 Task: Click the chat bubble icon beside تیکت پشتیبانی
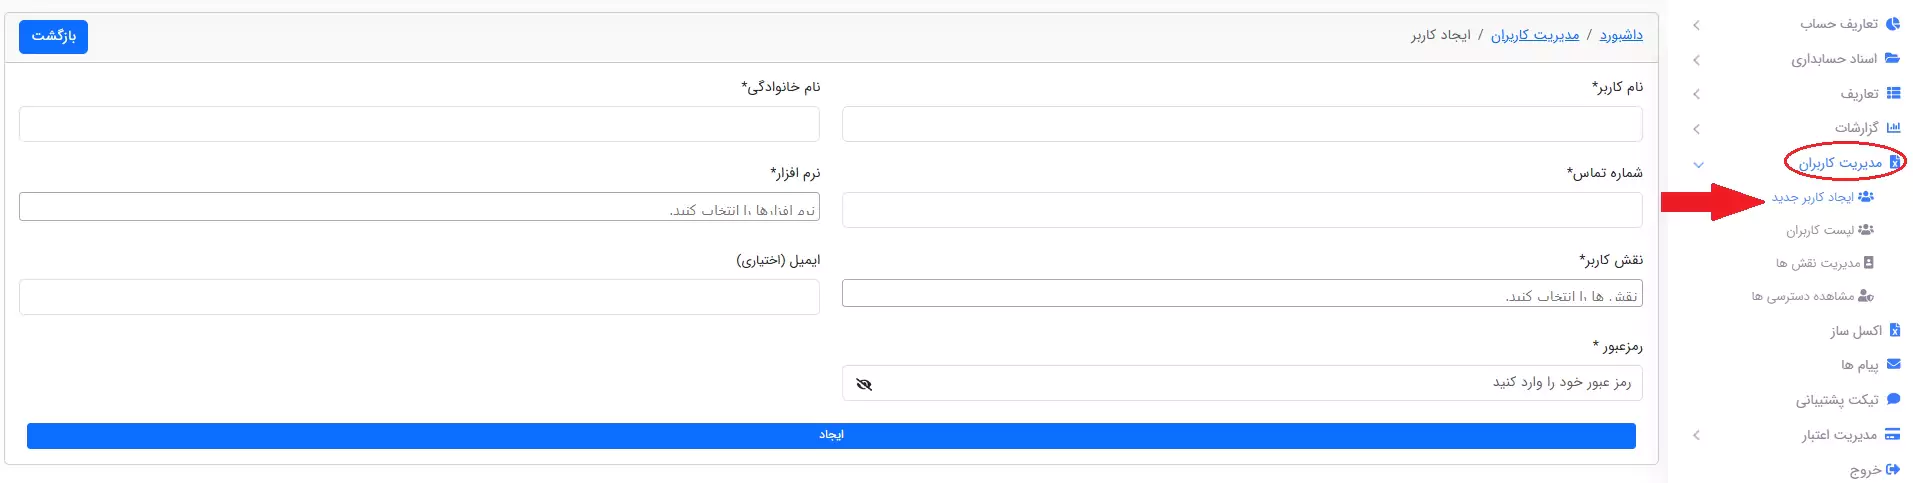point(1893,399)
